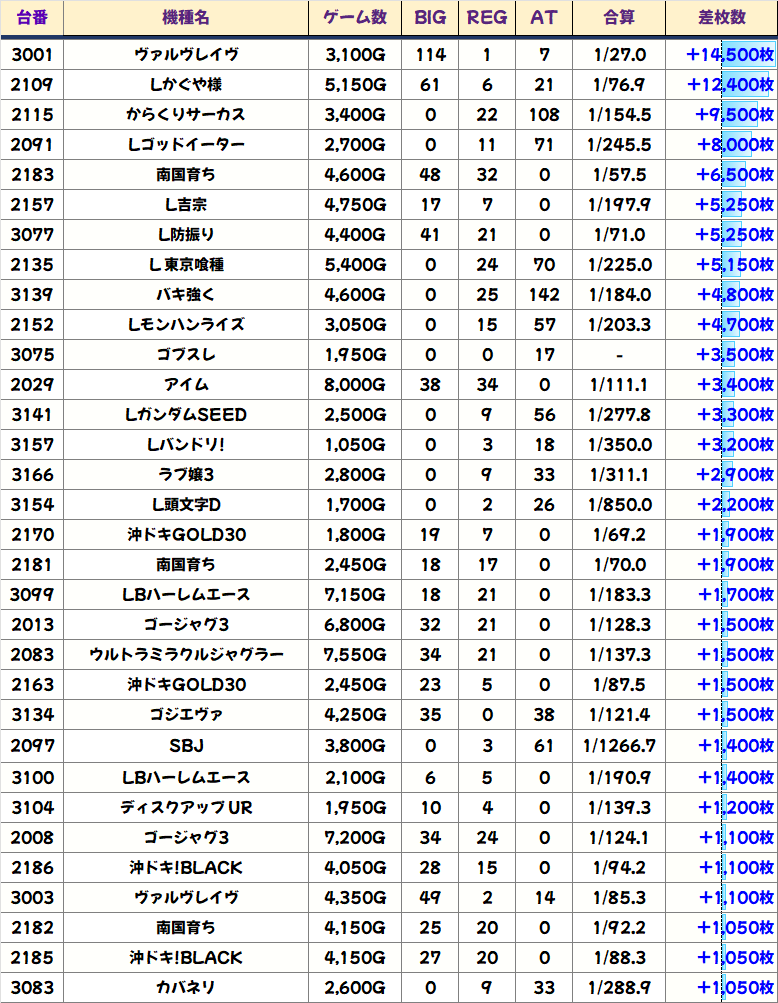Click the +6,500枚 difference value
Viewport: 778px width, 1003px height.
click(x=734, y=175)
